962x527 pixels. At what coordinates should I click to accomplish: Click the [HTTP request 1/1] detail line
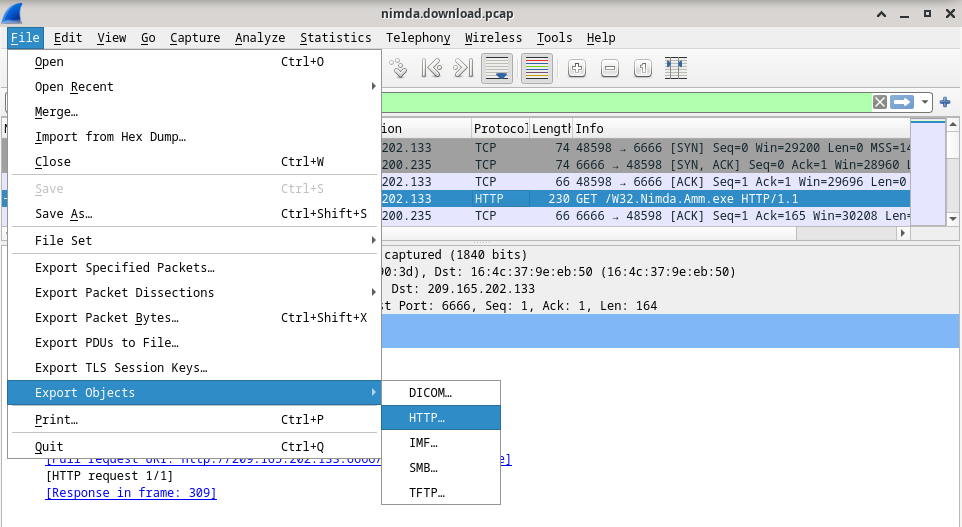tap(109, 475)
